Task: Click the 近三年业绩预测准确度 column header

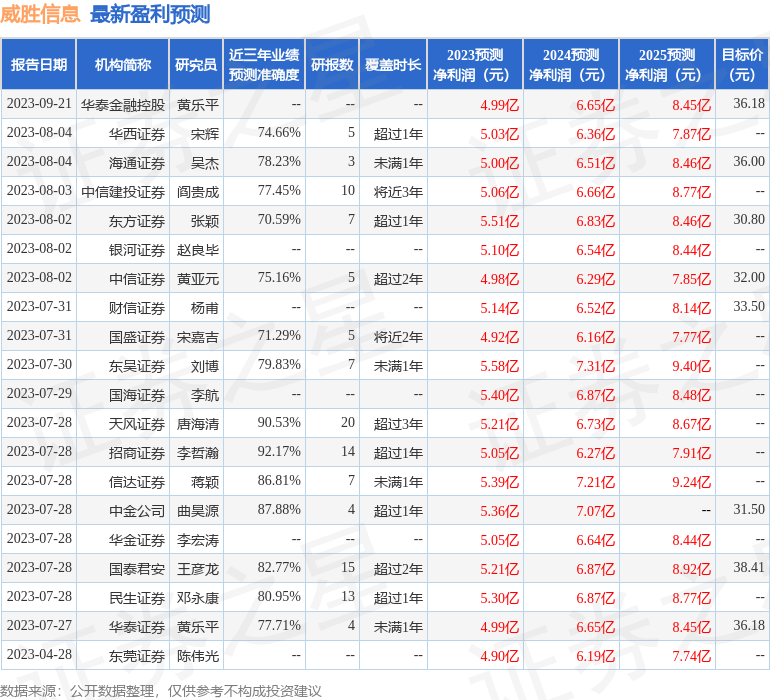Action: tap(264, 64)
